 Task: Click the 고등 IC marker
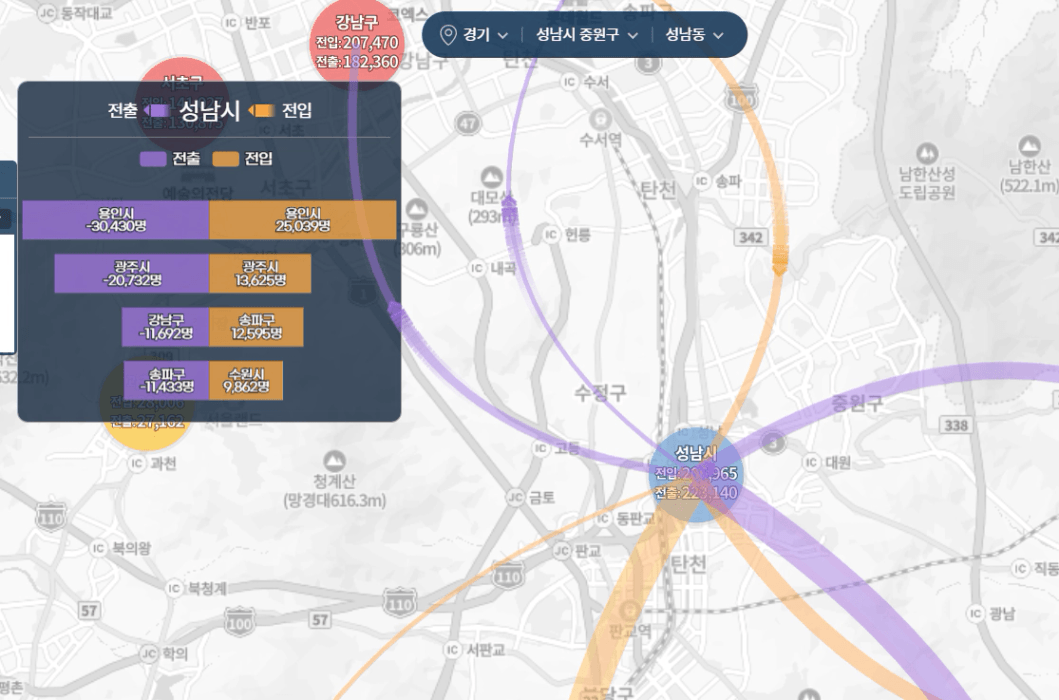(x=540, y=448)
